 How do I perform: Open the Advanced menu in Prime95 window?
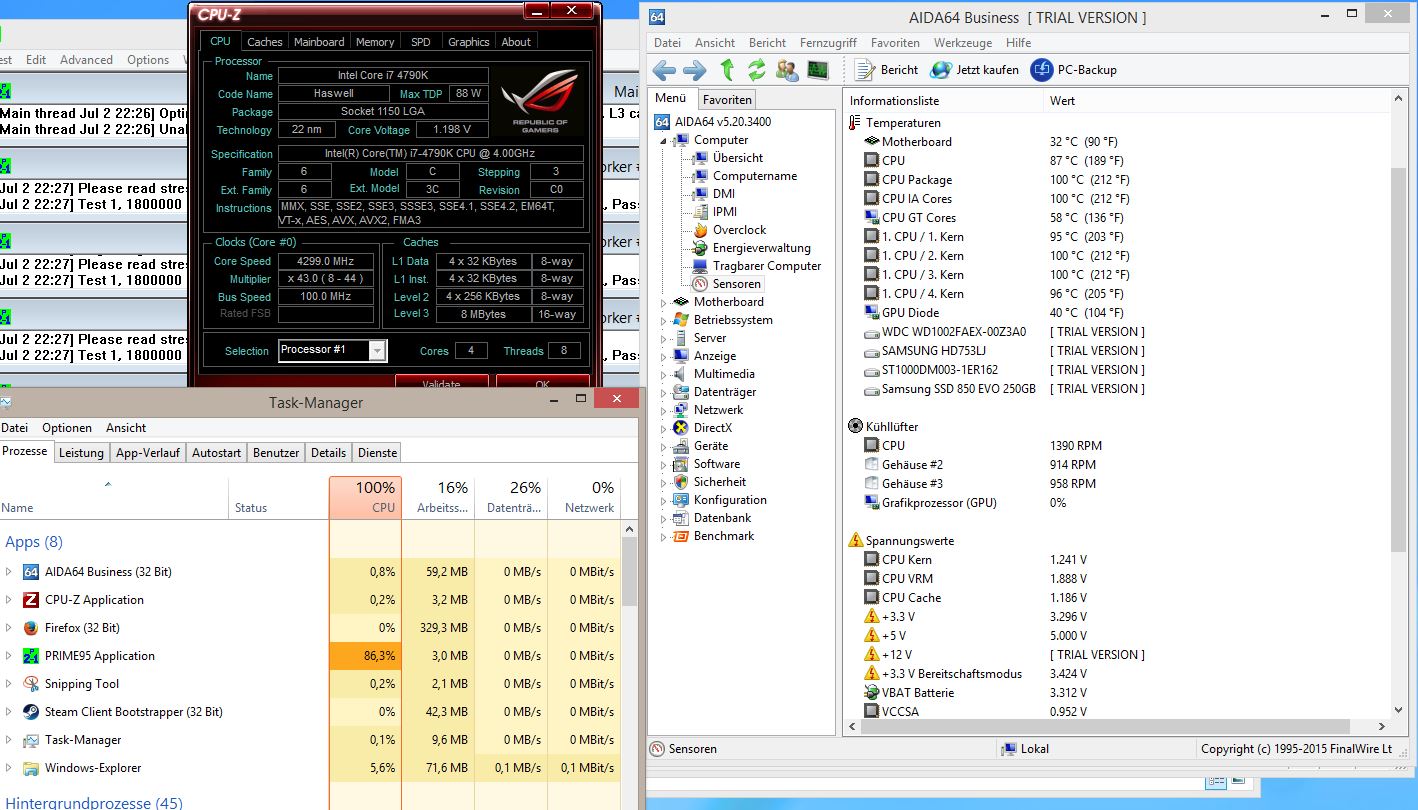click(x=86, y=60)
